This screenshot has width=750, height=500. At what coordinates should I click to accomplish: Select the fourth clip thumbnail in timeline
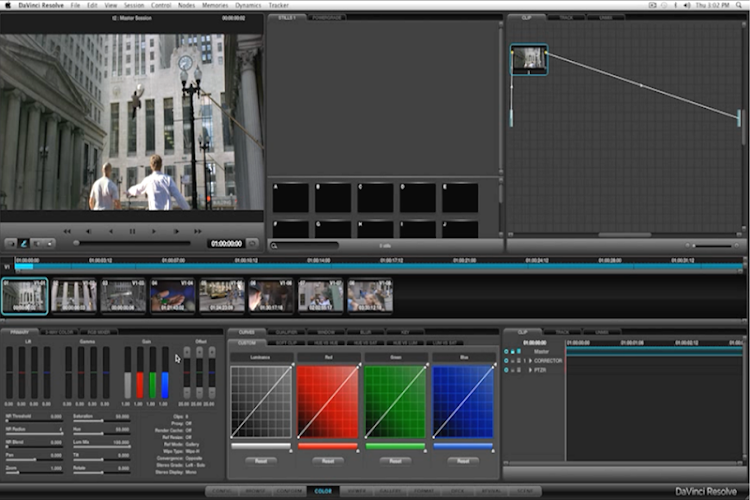pos(172,295)
